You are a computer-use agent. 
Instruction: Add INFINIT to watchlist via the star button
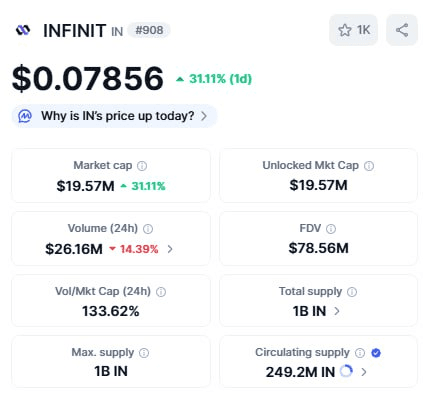coord(353,30)
